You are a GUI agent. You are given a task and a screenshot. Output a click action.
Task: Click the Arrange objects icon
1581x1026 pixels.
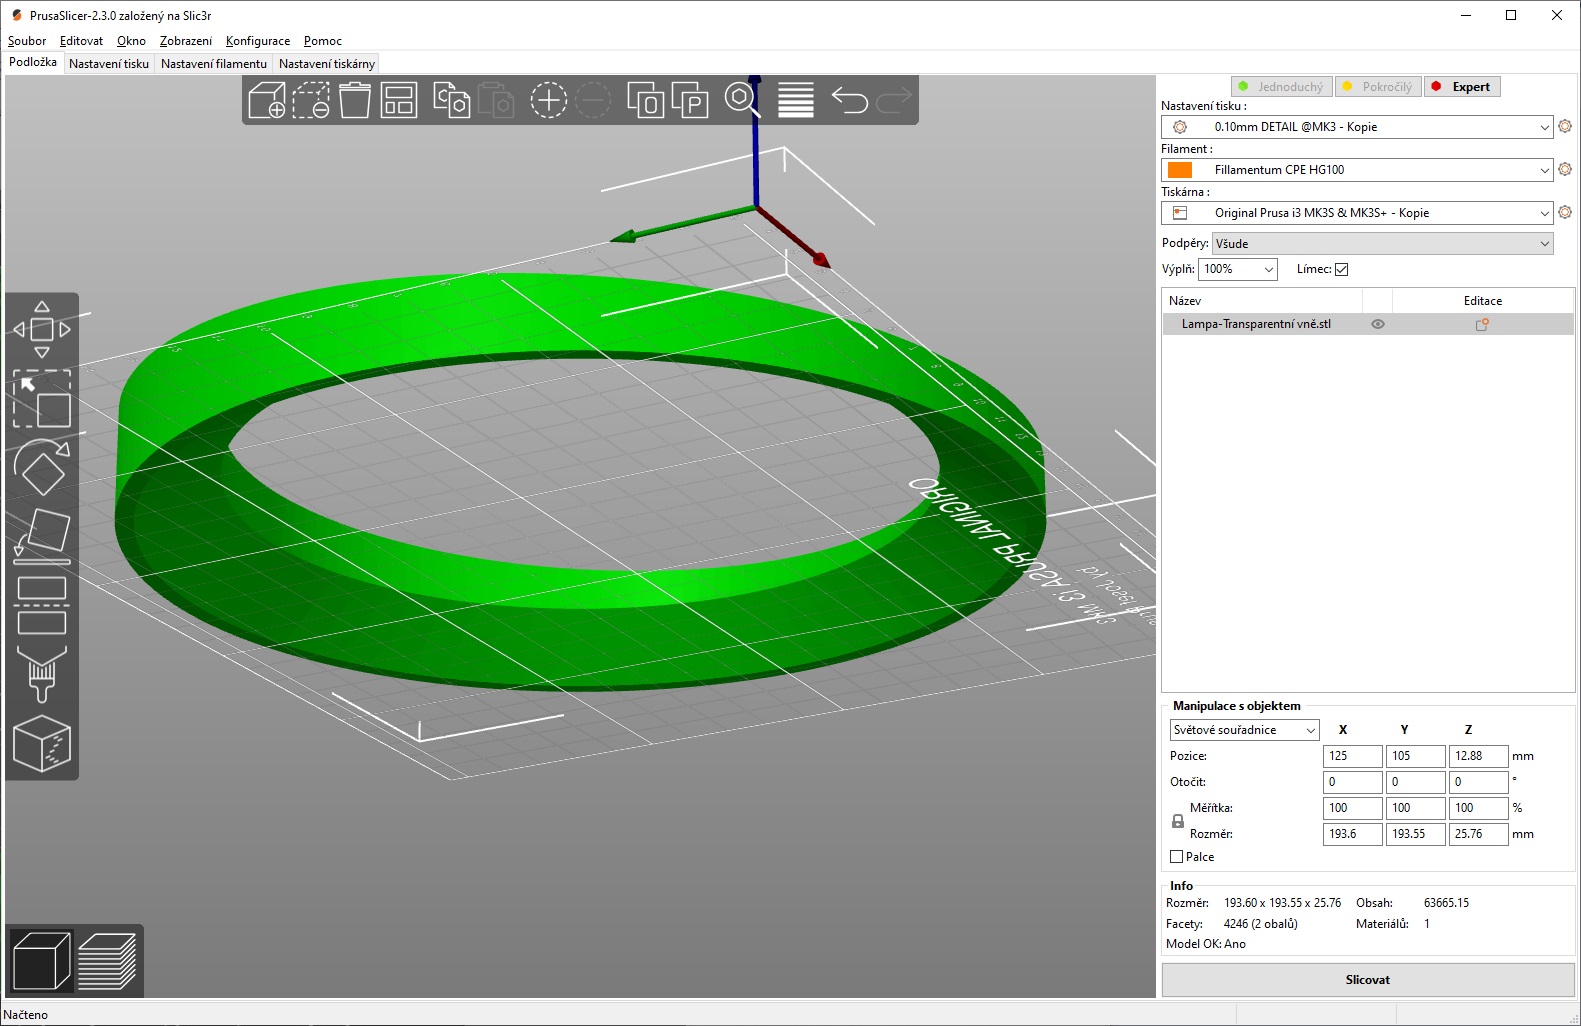point(399,101)
